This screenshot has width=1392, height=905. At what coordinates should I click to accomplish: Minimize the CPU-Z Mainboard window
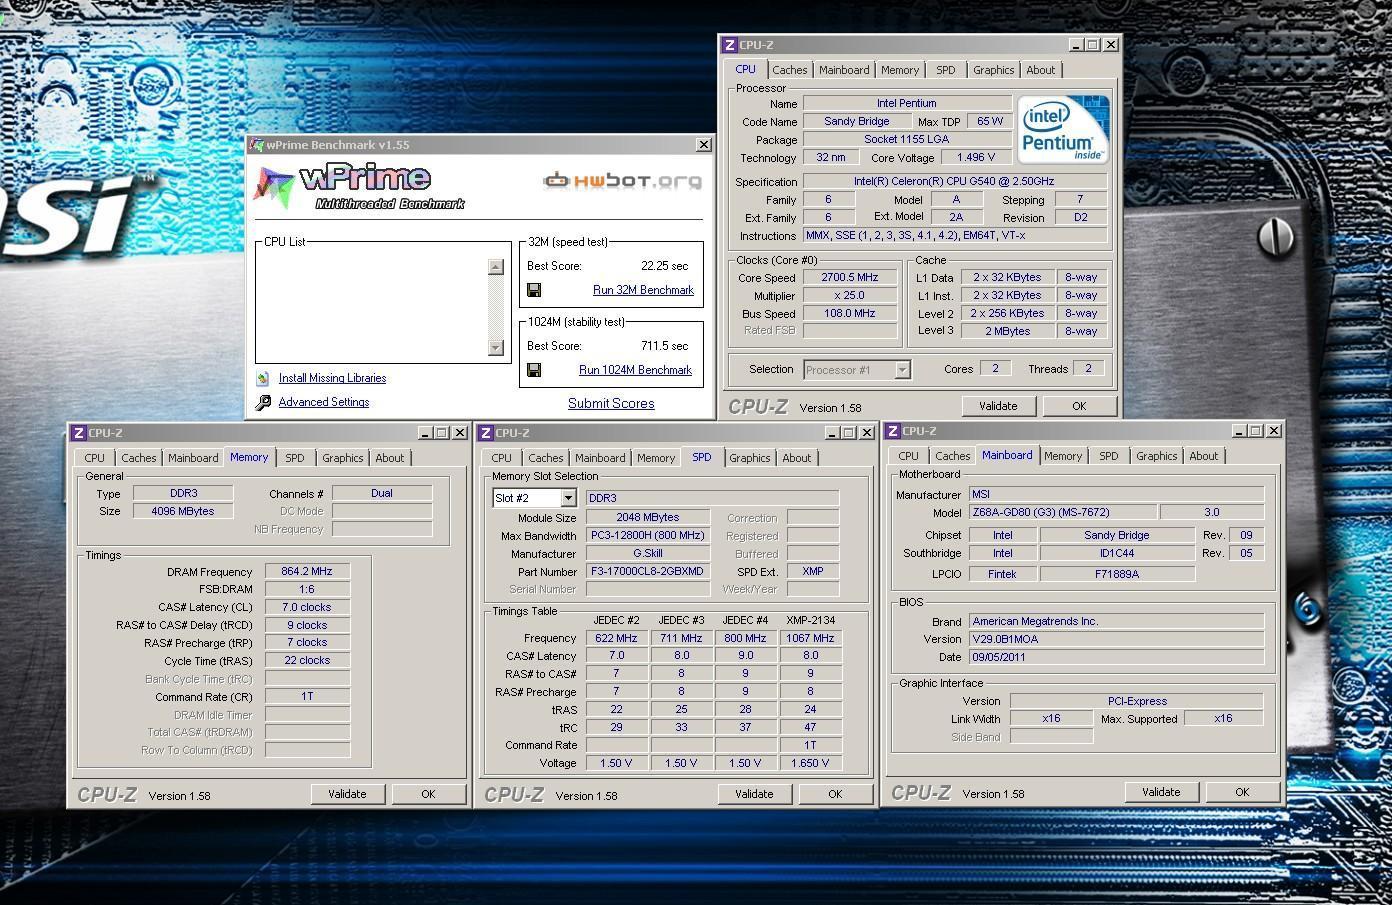pos(1239,431)
